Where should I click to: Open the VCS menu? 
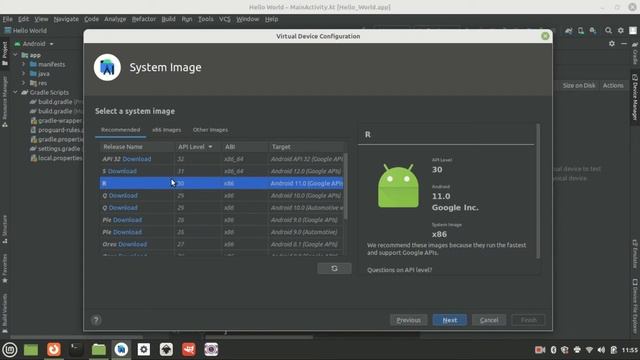pos(224,19)
